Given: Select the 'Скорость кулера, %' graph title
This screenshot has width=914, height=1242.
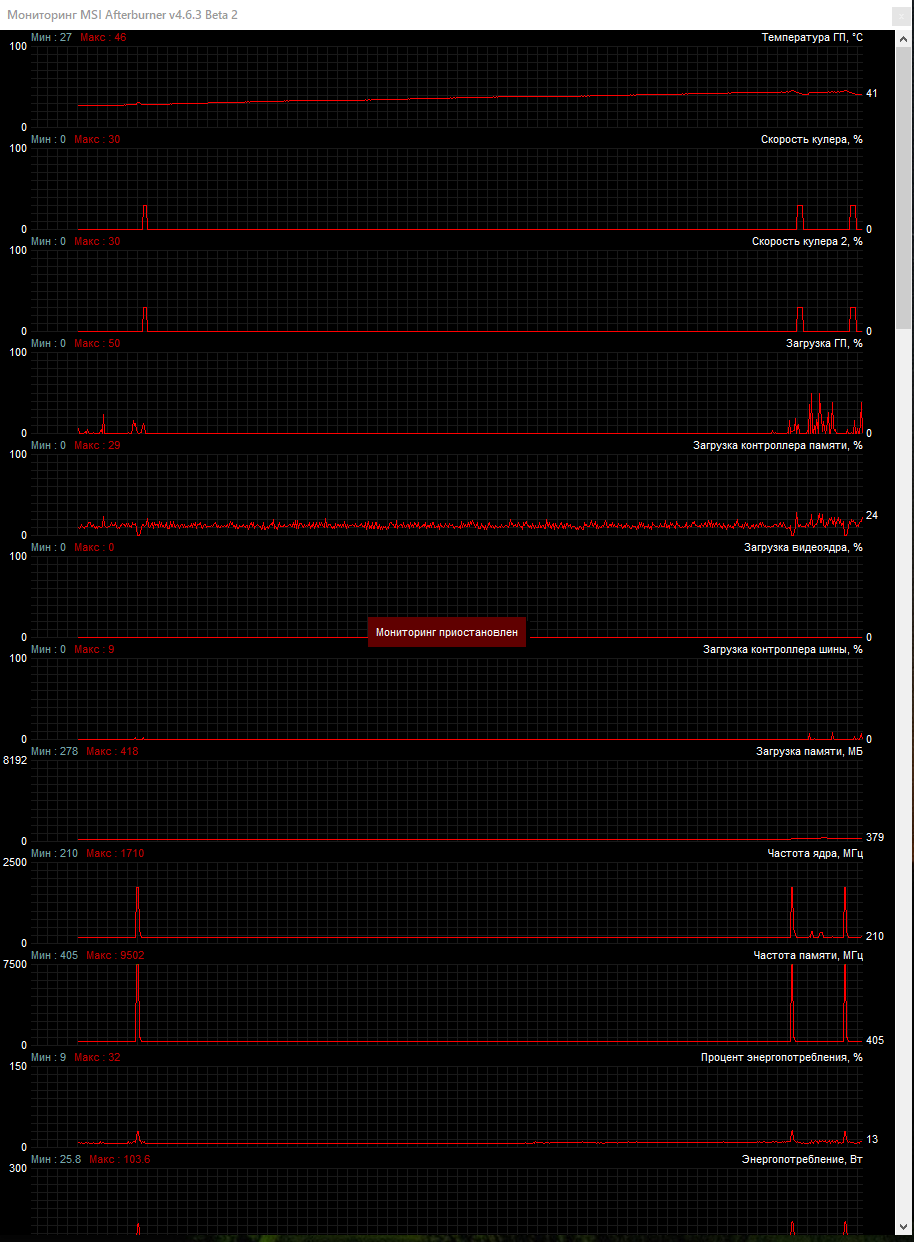Looking at the screenshot, I should [811, 139].
